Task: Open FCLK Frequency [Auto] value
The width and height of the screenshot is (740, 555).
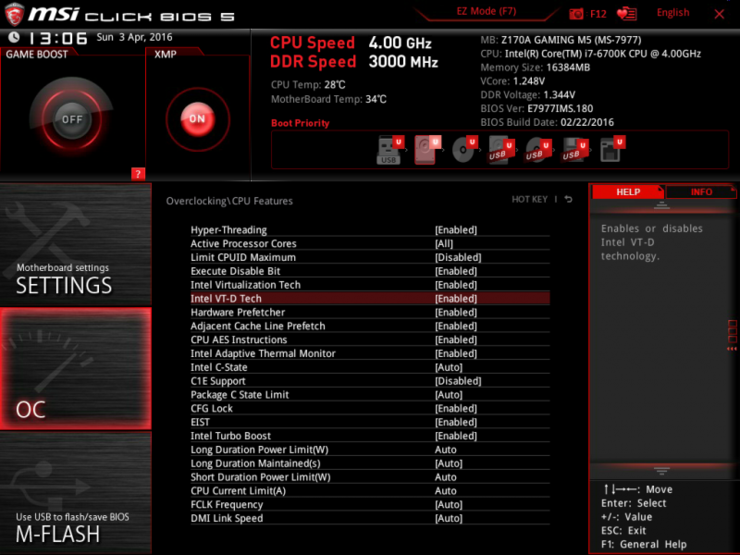Action: (448, 505)
